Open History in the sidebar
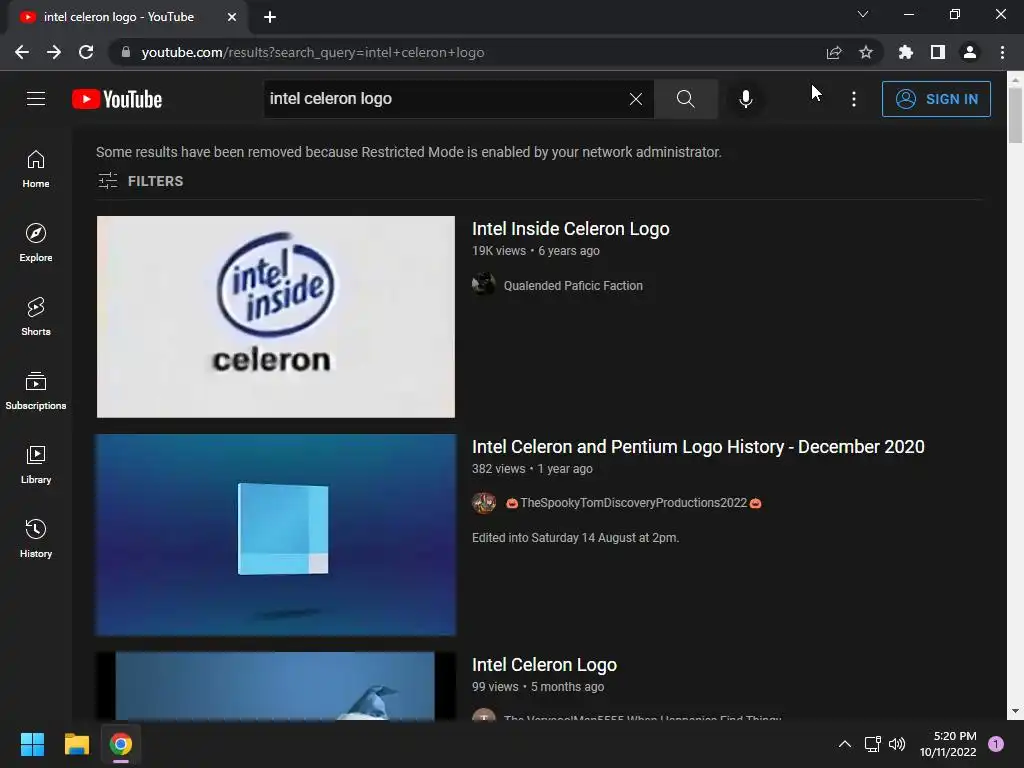 point(36,538)
